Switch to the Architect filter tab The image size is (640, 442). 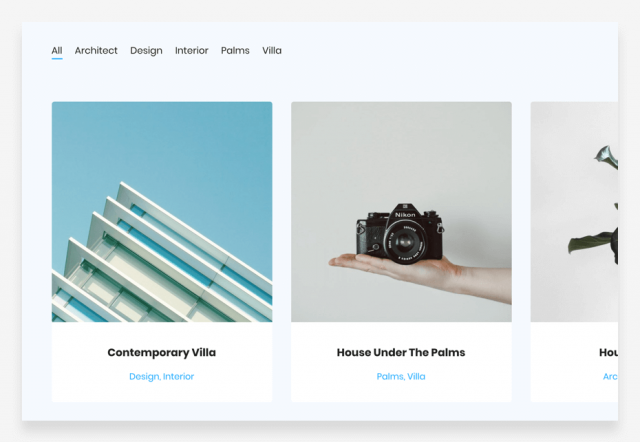[x=96, y=51]
